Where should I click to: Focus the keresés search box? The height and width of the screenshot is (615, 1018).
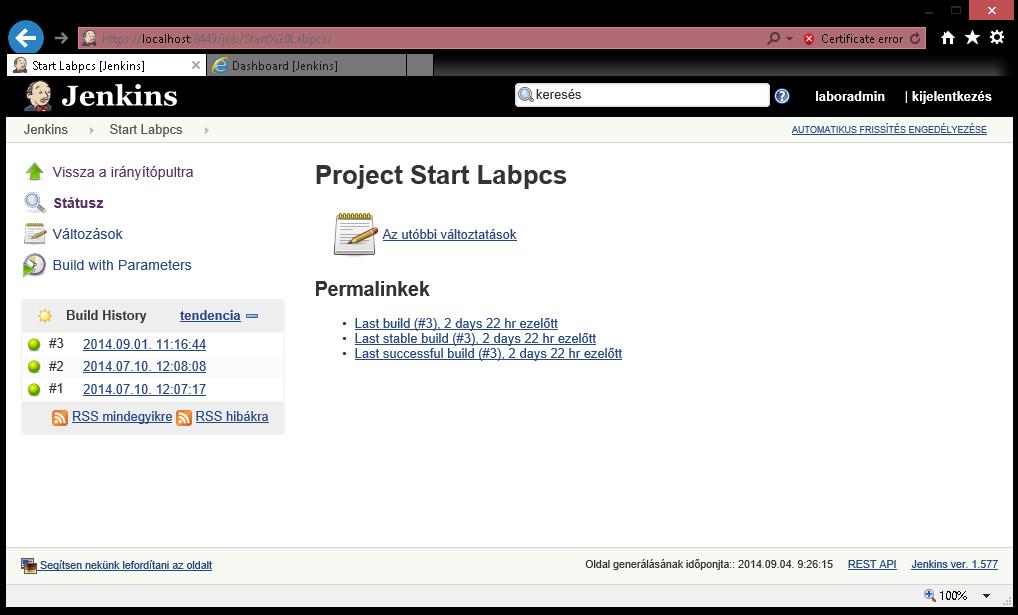(x=642, y=95)
